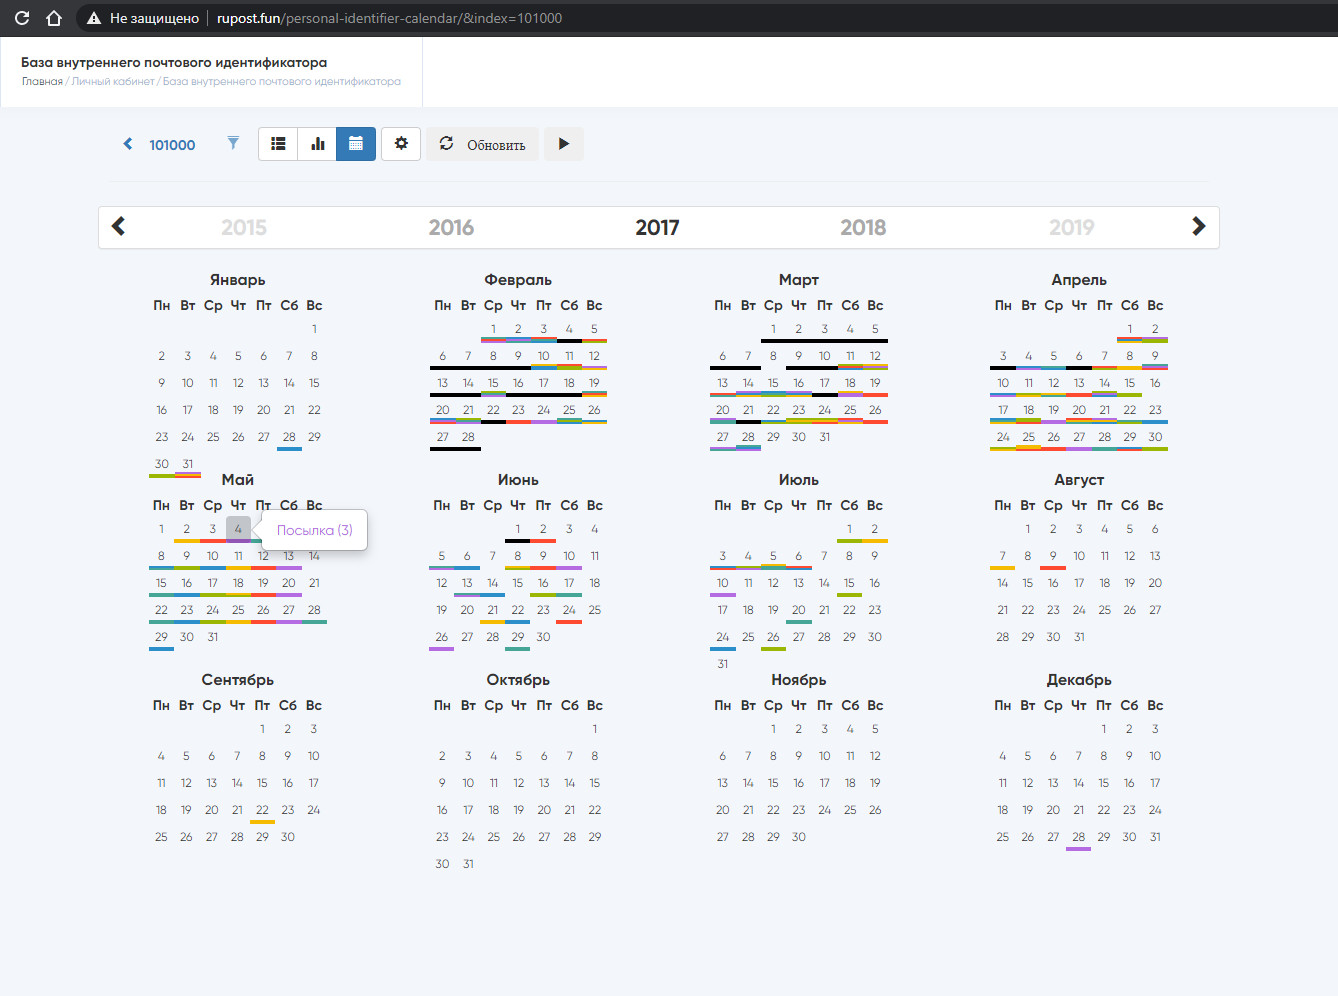The width and height of the screenshot is (1338, 996).
Task: Select December 28 in calendar
Action: coord(1078,837)
